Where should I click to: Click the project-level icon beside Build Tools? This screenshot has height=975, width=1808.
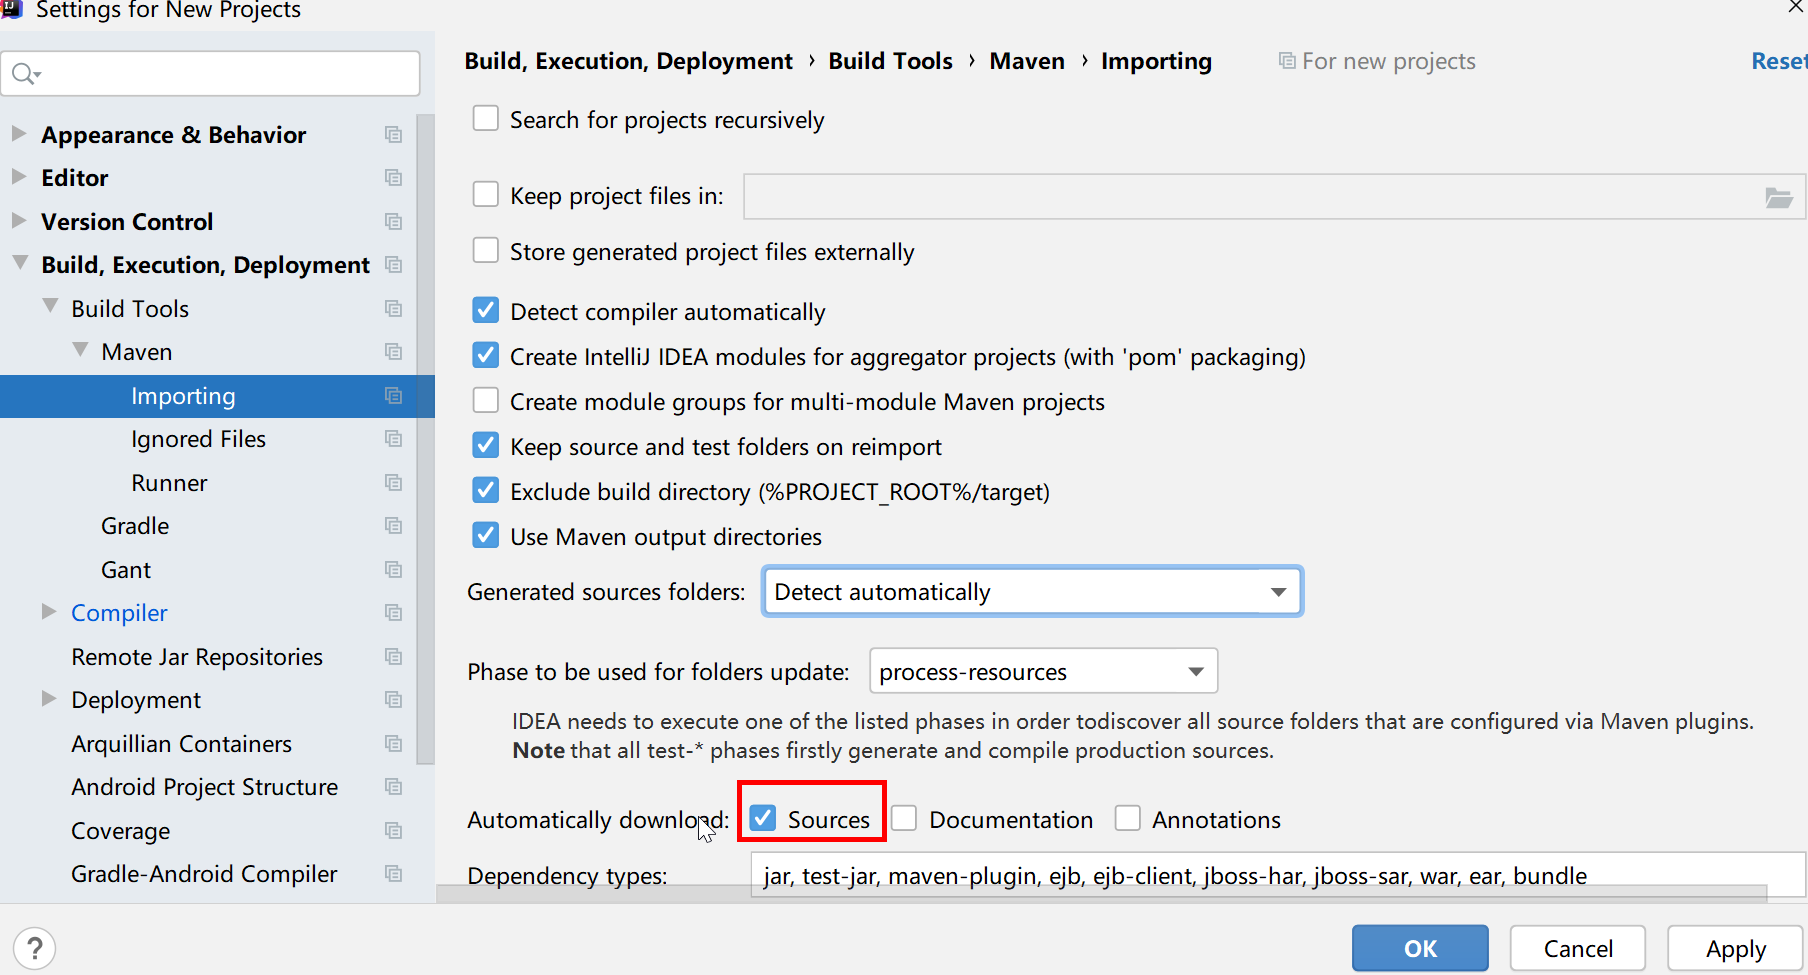click(393, 309)
